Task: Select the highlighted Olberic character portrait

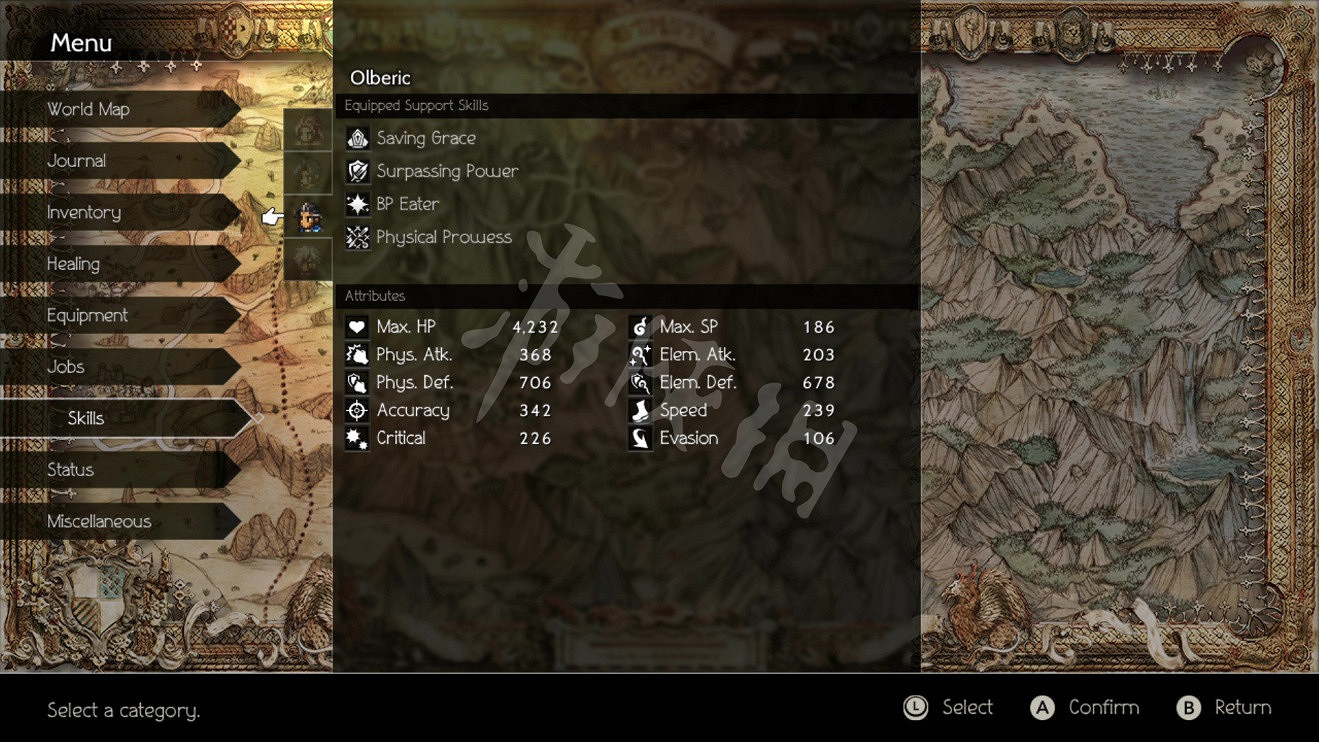Action: coord(309,217)
